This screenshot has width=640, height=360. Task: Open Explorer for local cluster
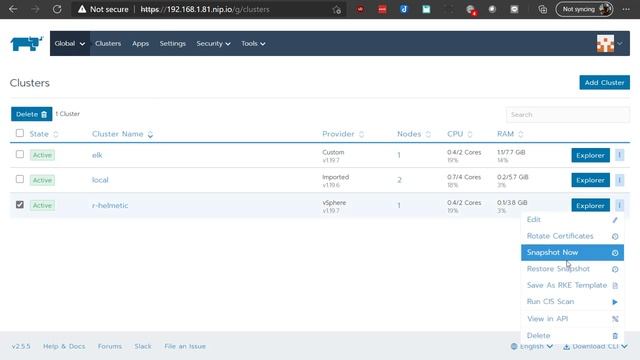coord(590,180)
